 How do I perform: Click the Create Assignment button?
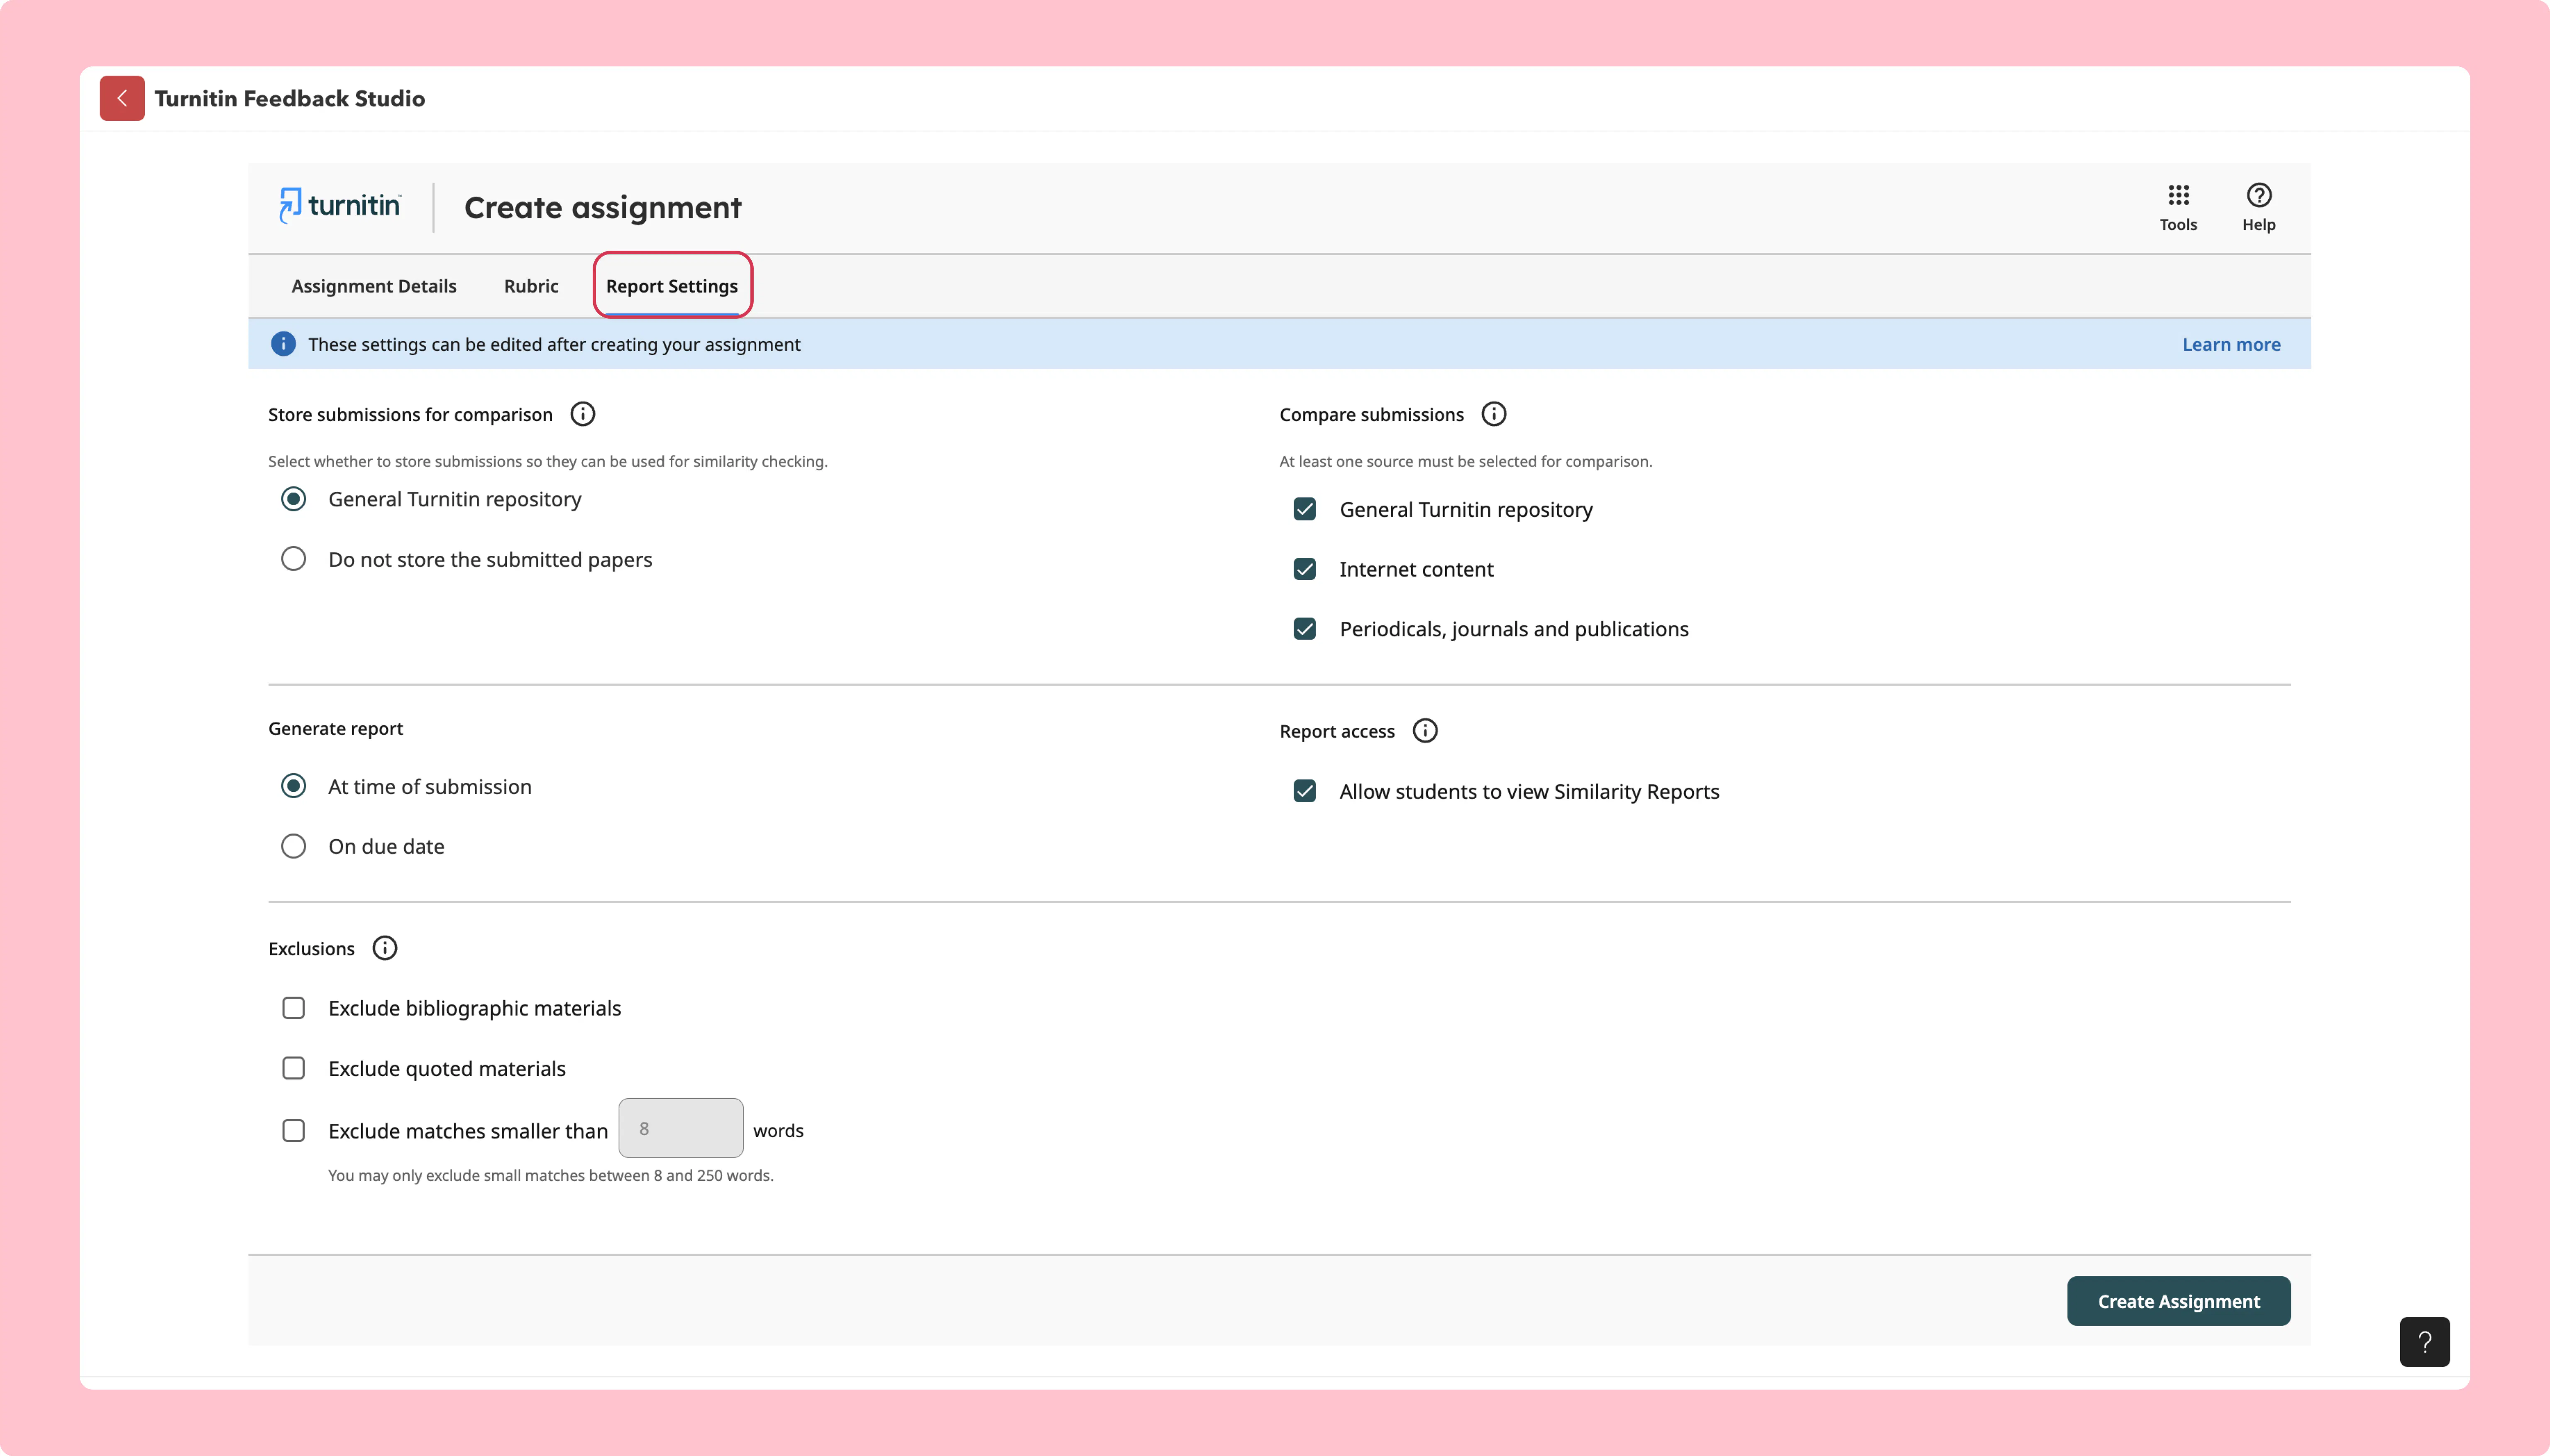click(2178, 1301)
